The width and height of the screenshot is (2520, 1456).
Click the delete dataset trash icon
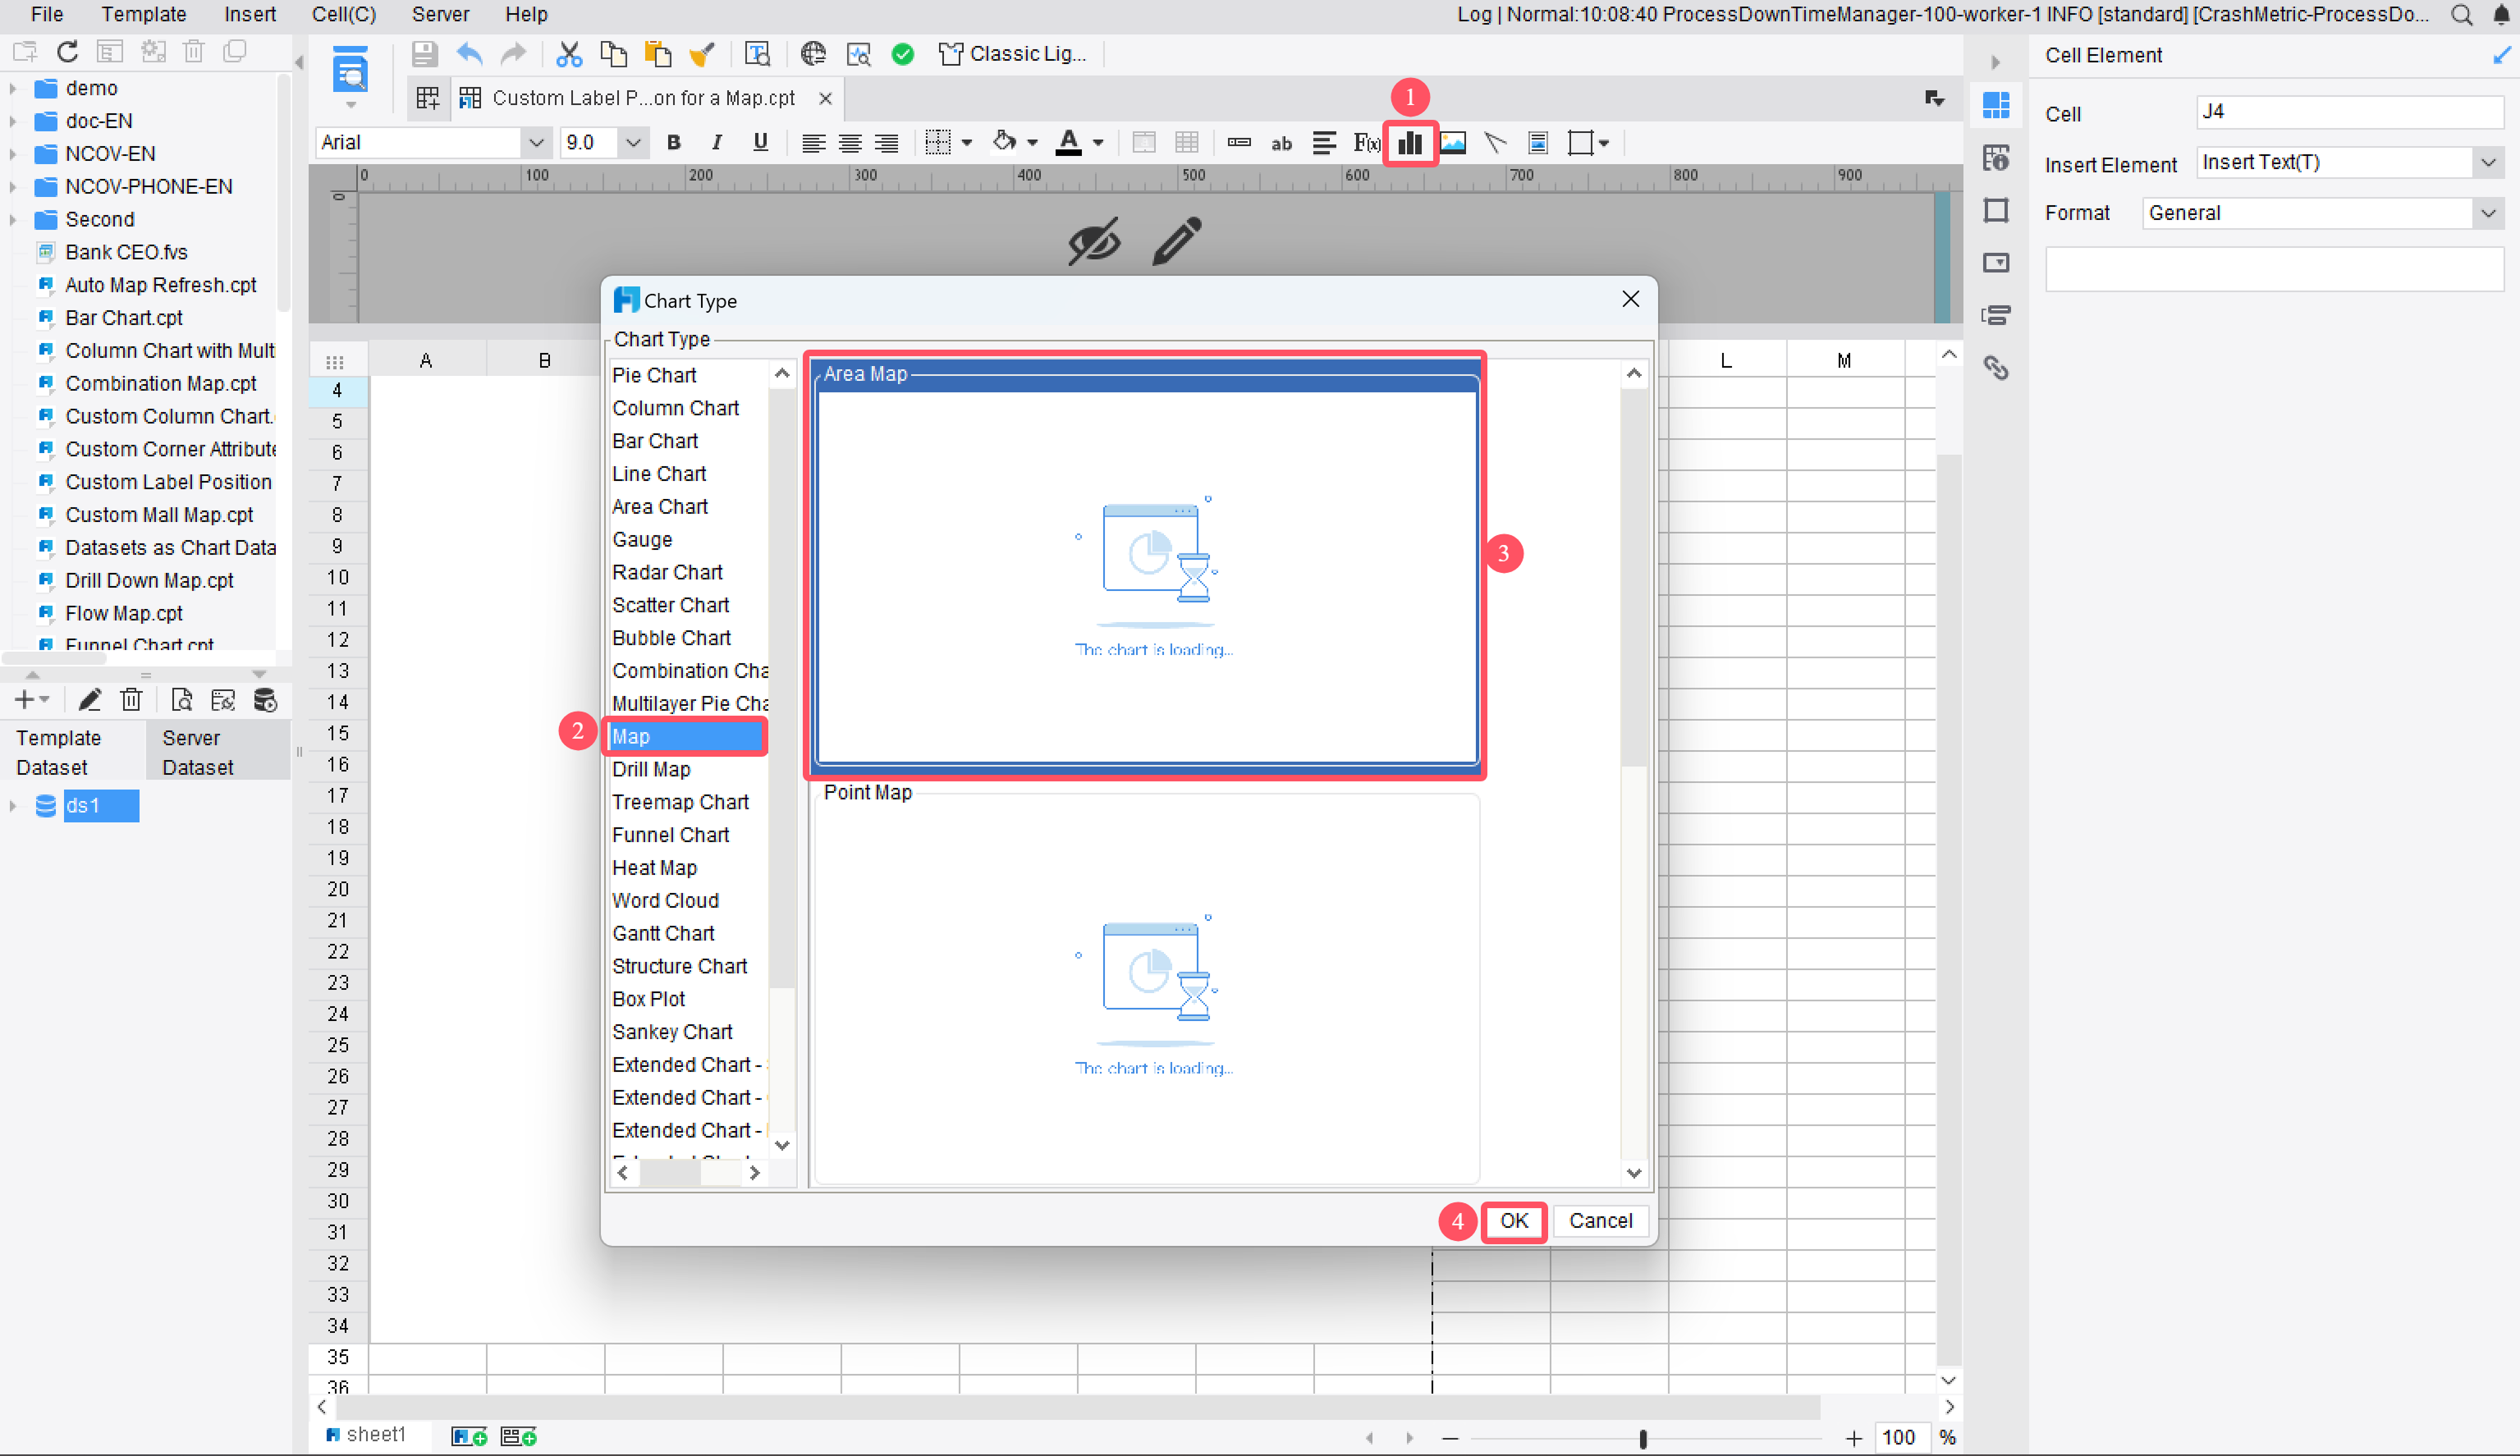point(131,700)
